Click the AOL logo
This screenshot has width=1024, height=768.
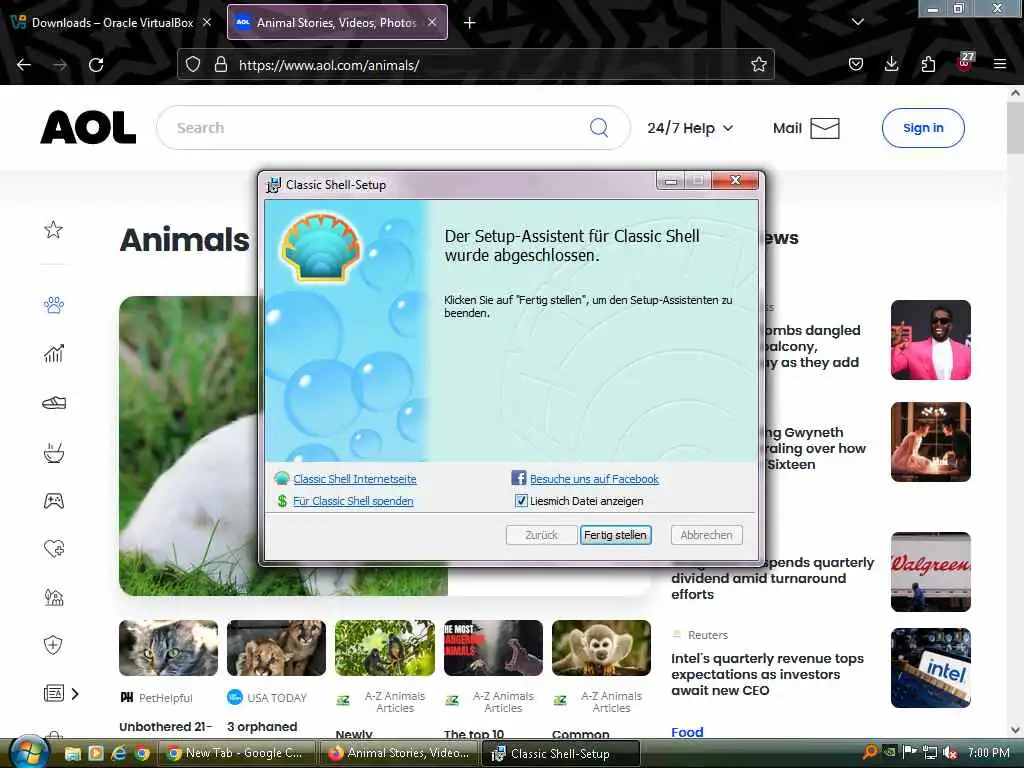pos(88,127)
